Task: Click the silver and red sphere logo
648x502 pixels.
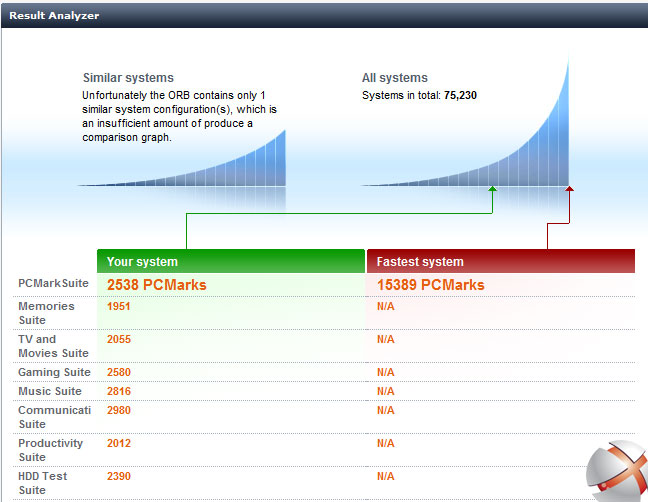Action: (617, 471)
